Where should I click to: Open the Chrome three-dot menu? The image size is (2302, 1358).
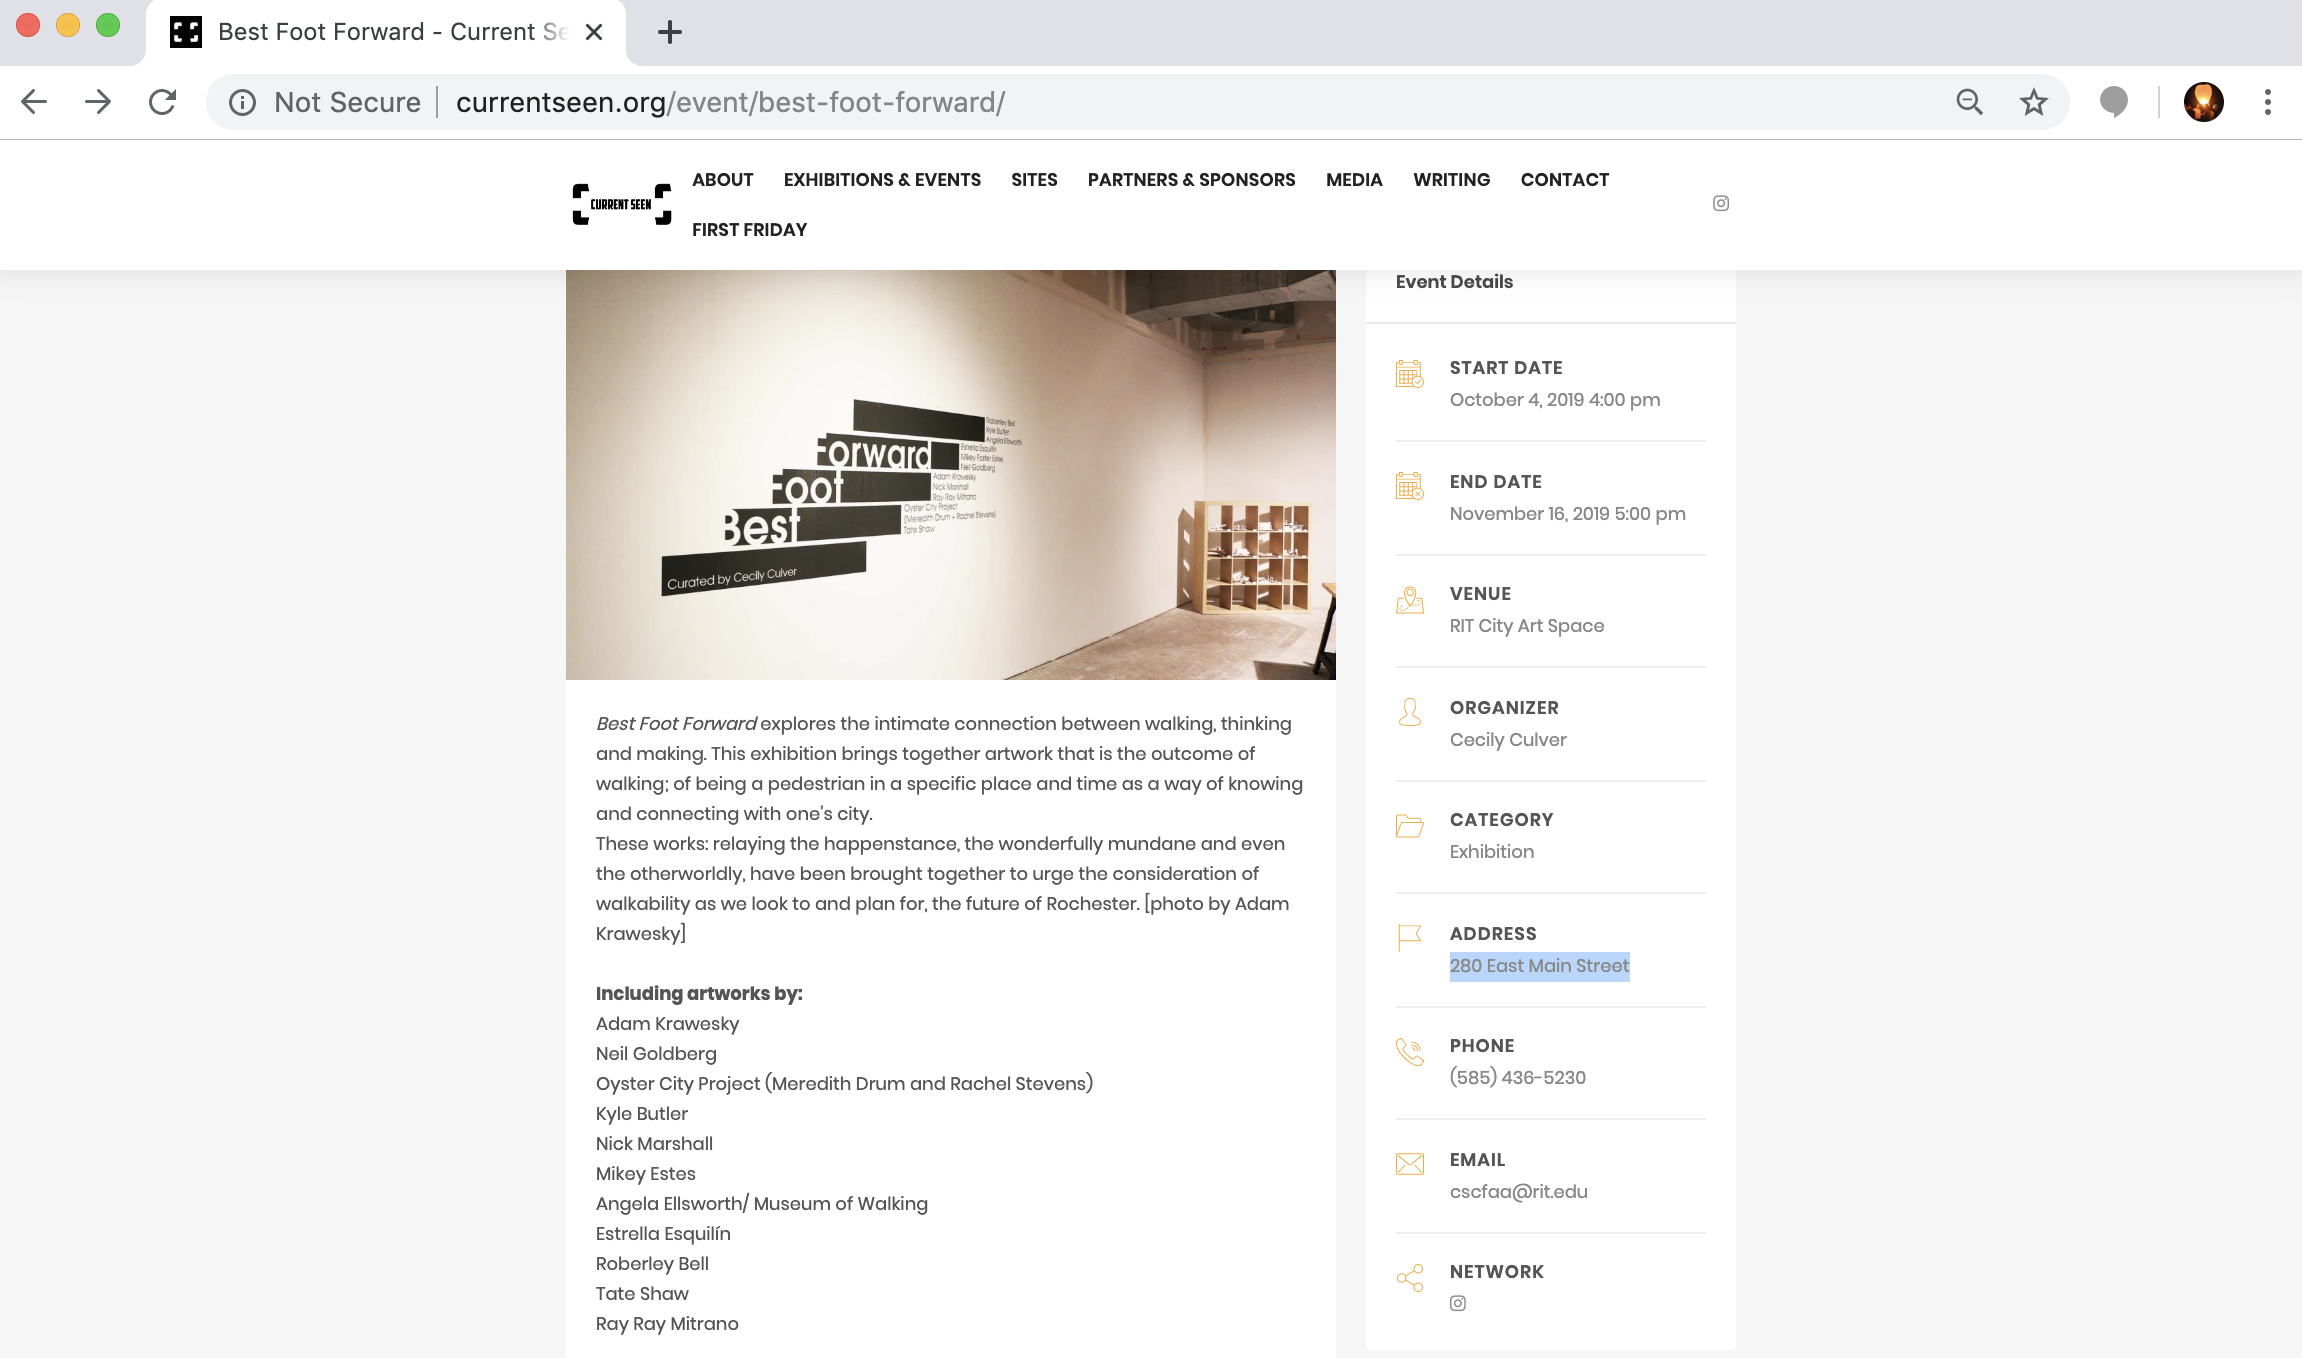(2267, 102)
